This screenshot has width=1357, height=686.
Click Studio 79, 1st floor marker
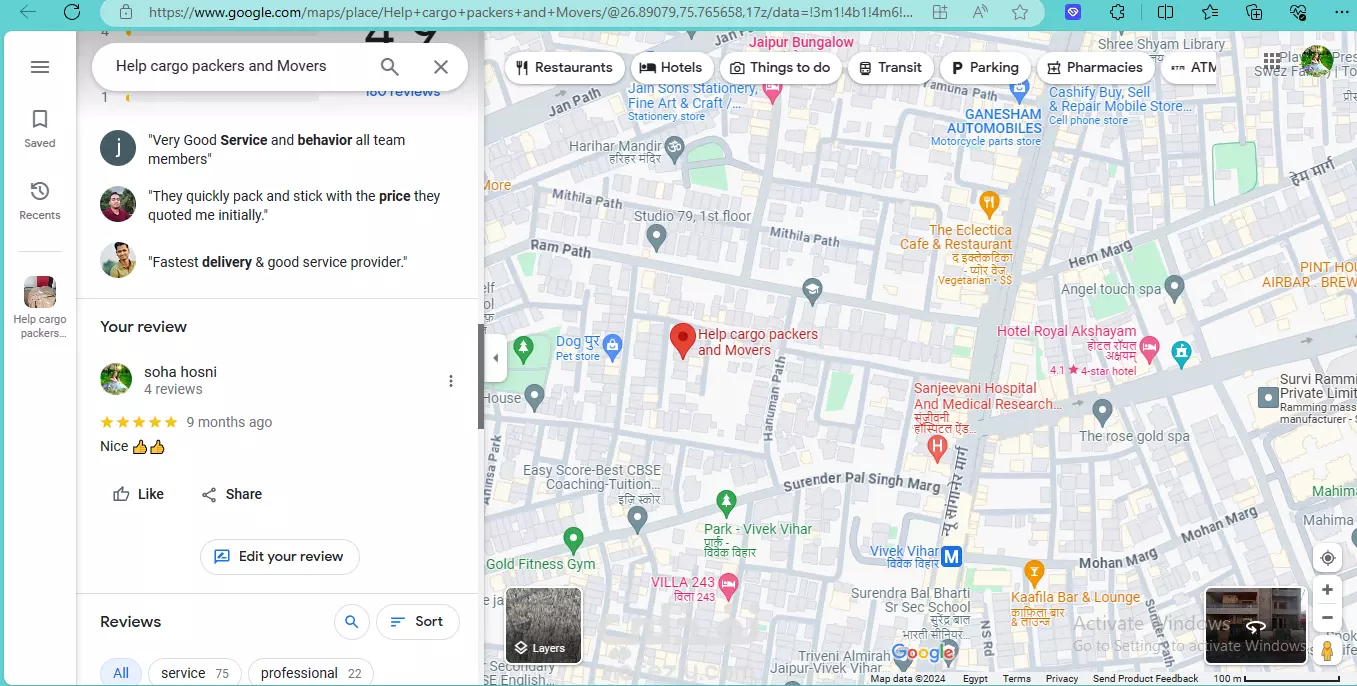[656, 238]
